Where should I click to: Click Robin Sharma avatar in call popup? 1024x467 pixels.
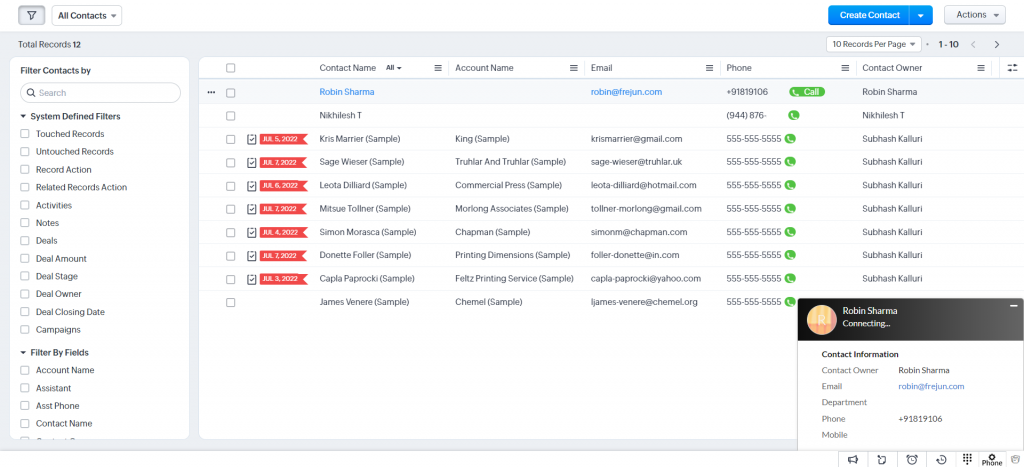(x=822, y=319)
